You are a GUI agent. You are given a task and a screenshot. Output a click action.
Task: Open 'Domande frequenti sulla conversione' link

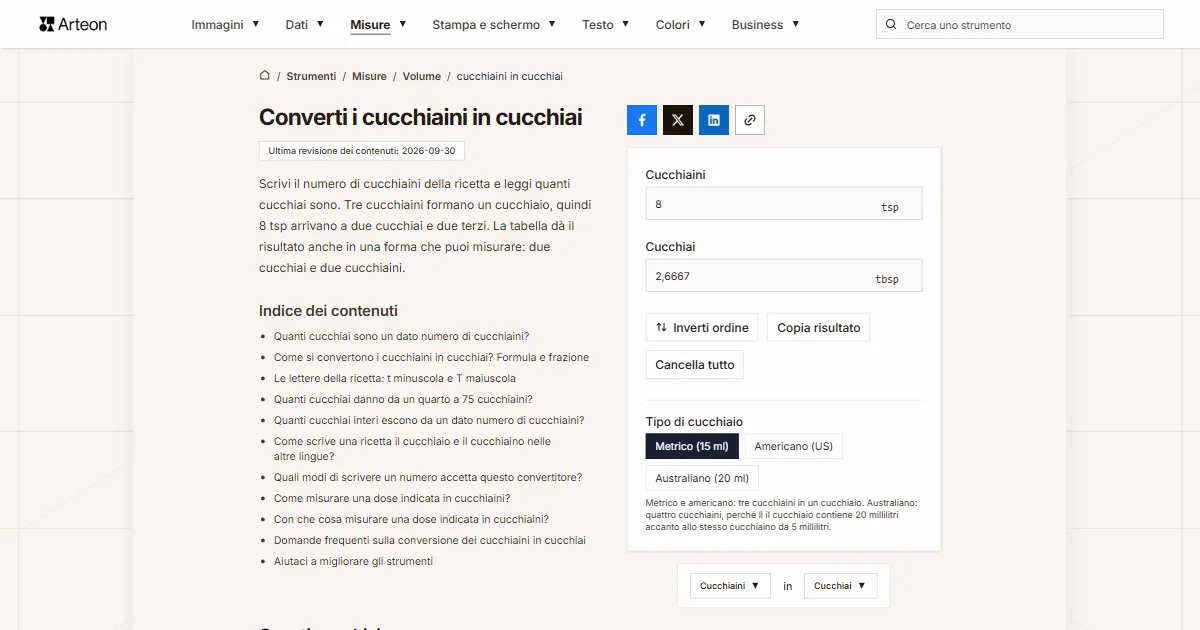point(430,540)
